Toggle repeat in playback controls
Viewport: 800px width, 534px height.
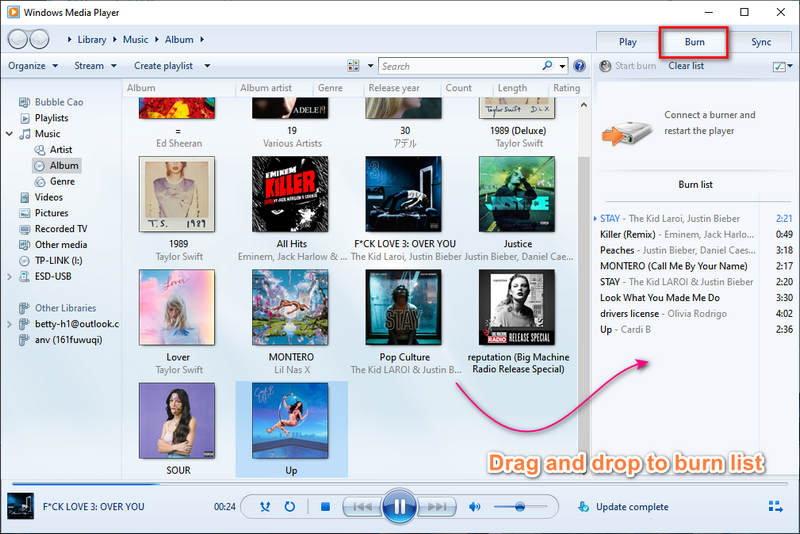(x=290, y=506)
